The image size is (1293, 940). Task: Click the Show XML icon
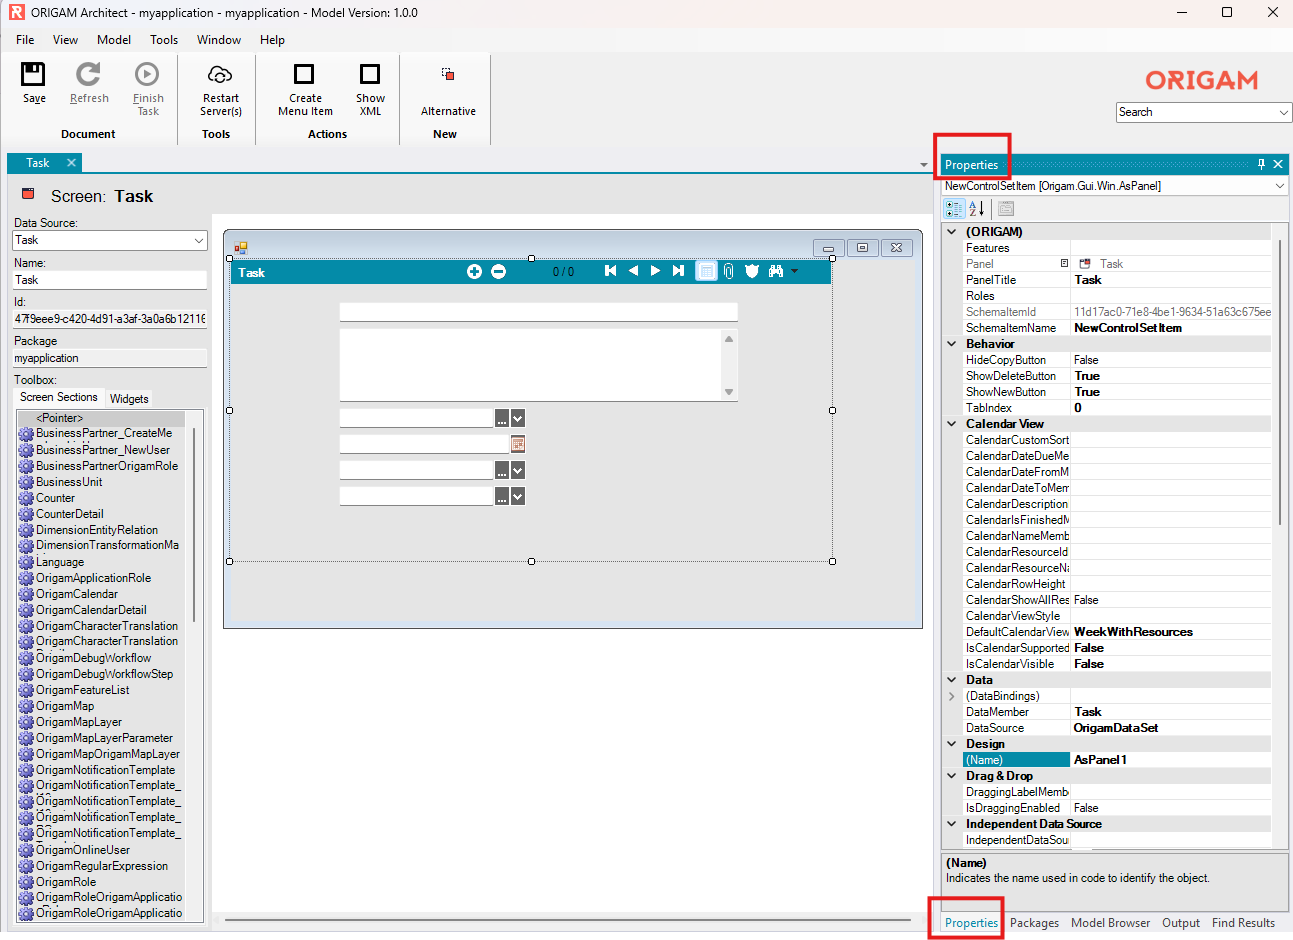[370, 74]
